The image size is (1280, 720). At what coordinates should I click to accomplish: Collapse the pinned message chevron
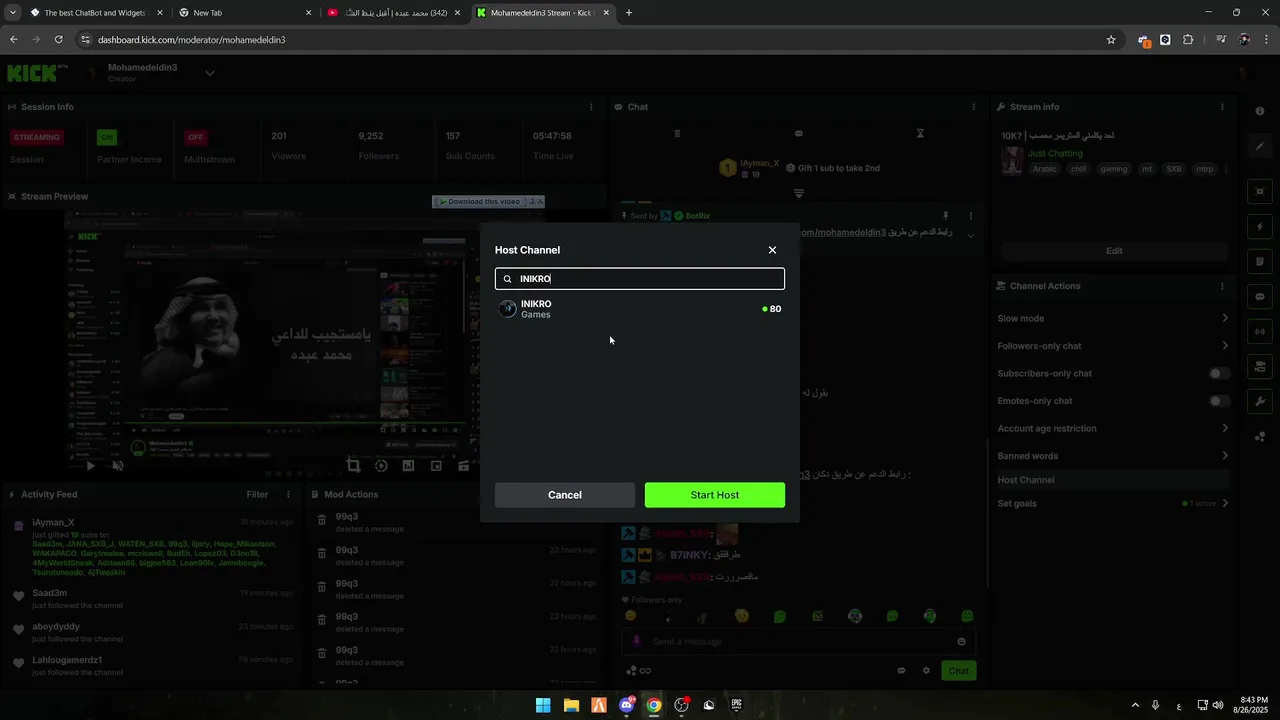970,236
